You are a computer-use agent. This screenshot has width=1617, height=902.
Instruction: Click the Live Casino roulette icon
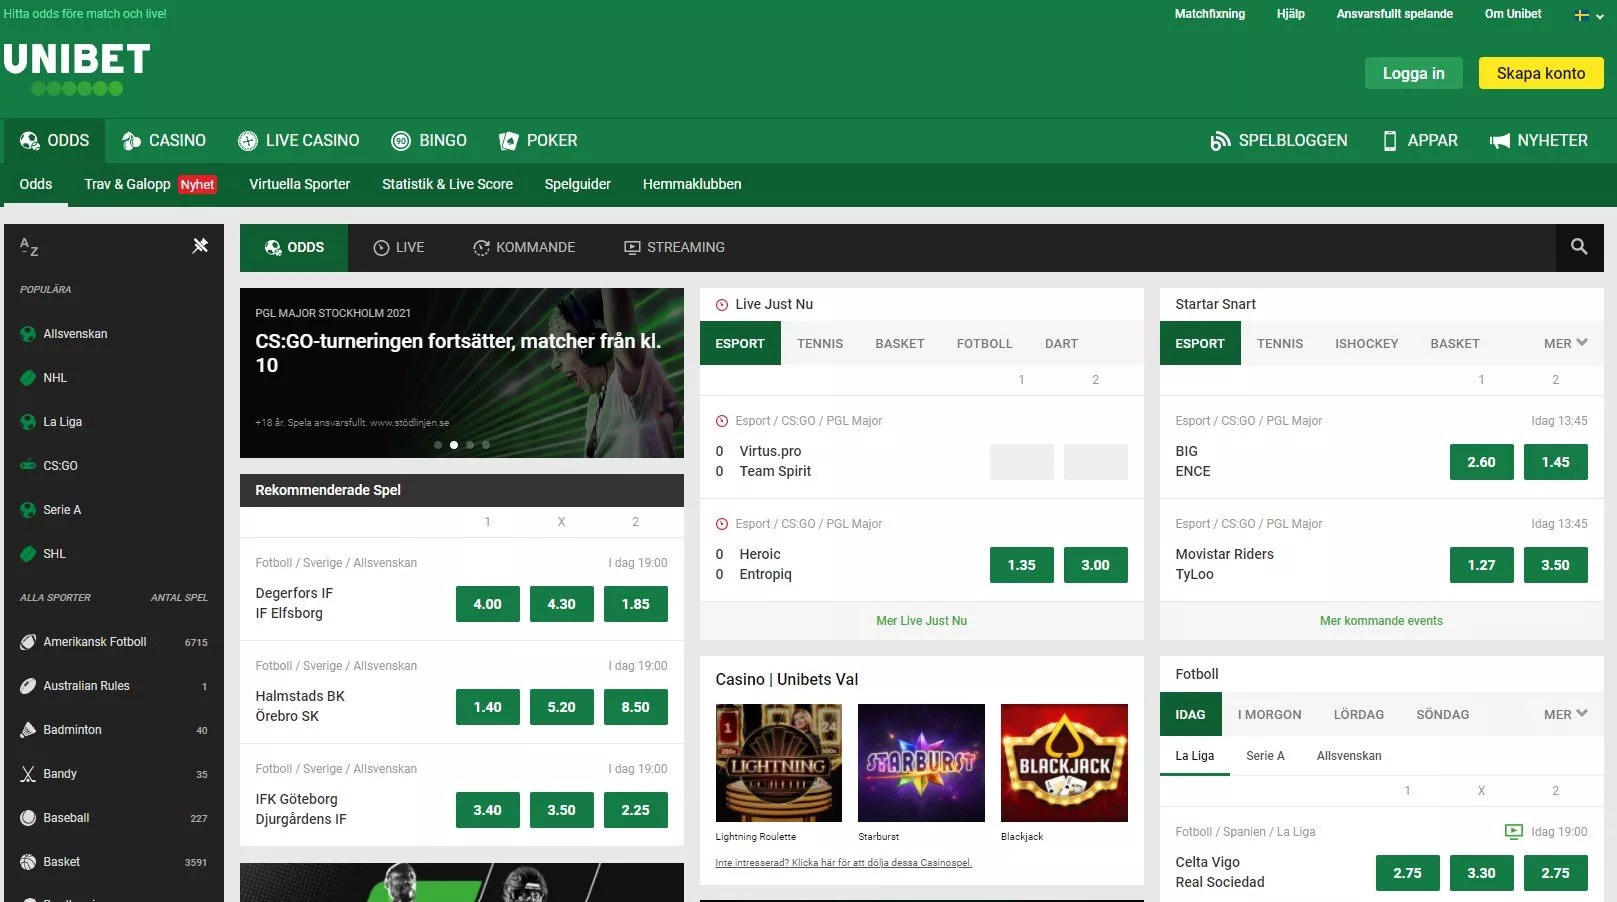point(248,141)
